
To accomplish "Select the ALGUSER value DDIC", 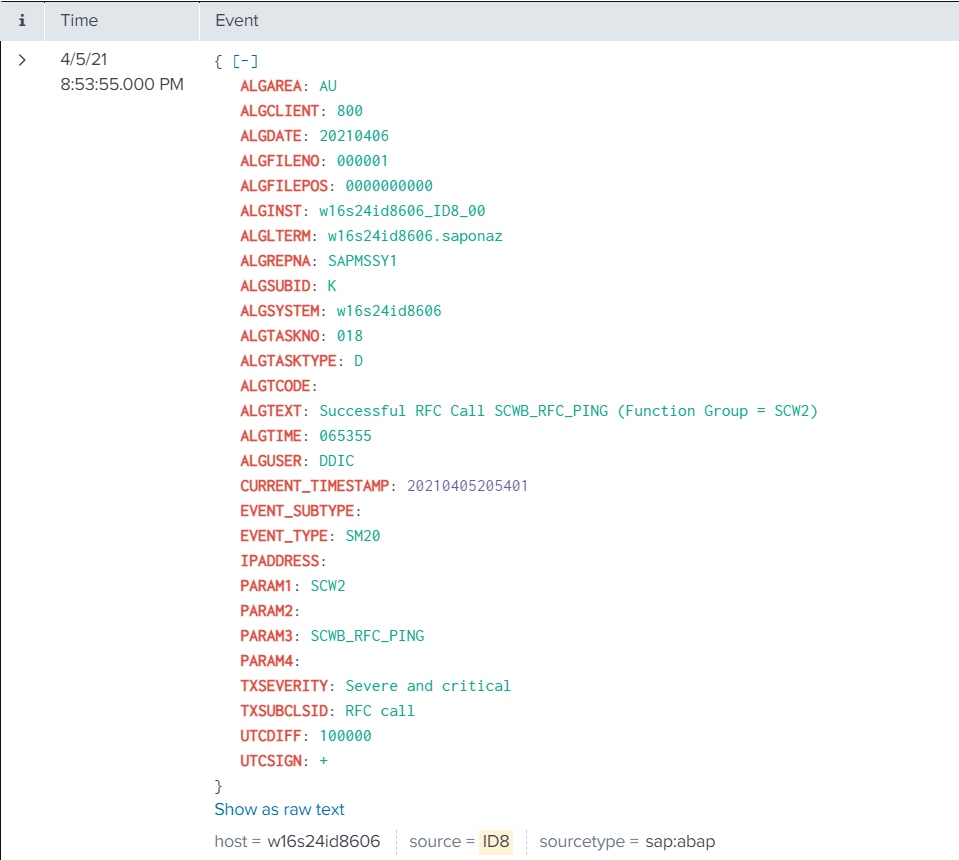I will pos(336,461).
